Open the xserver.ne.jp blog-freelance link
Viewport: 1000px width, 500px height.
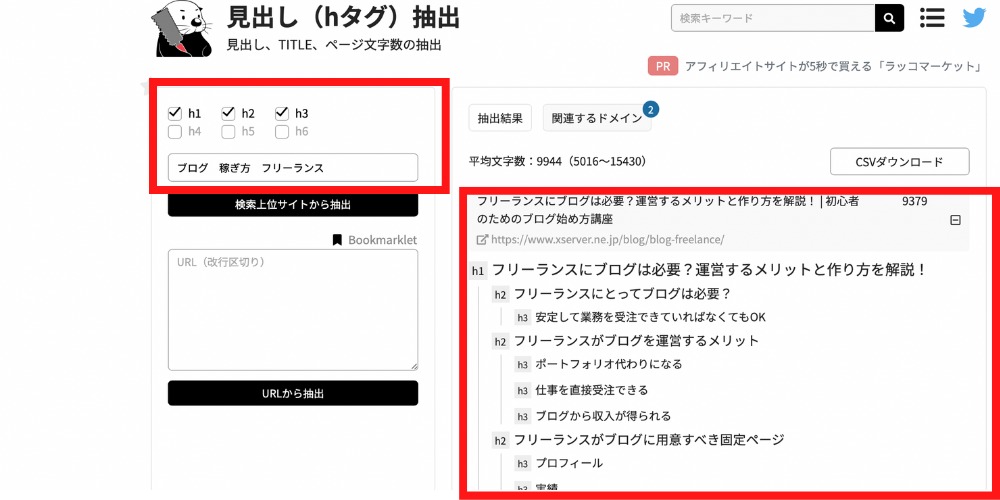[x=607, y=240]
